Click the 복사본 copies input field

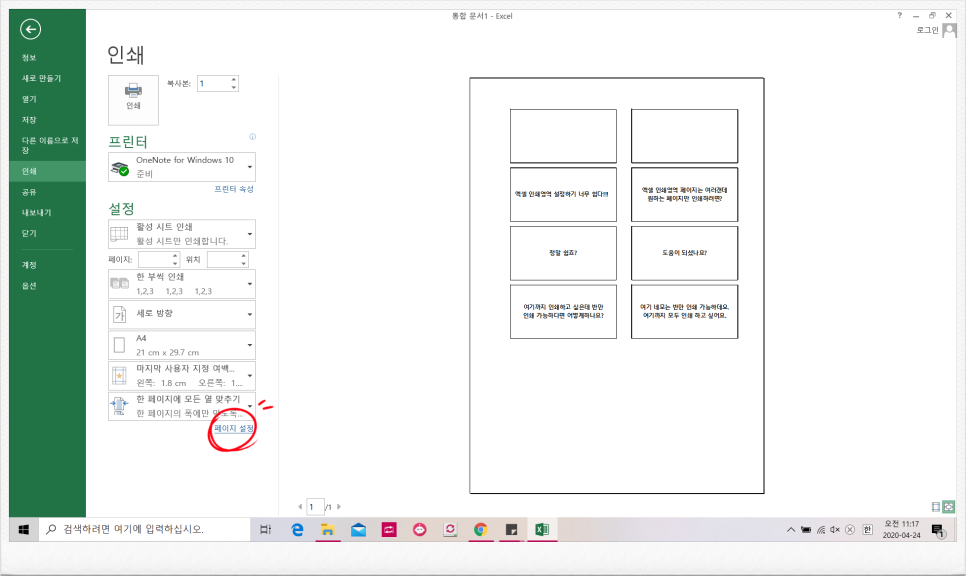click(213, 83)
